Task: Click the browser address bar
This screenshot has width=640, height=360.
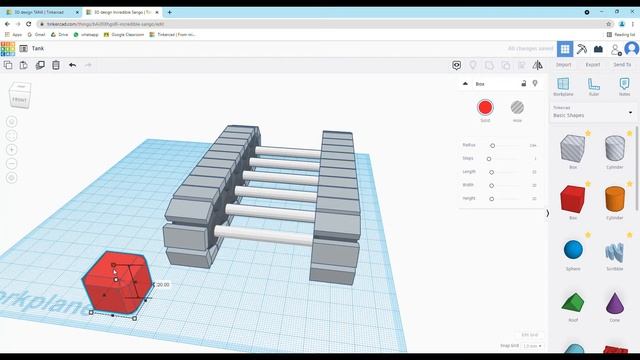Action: click(322, 24)
